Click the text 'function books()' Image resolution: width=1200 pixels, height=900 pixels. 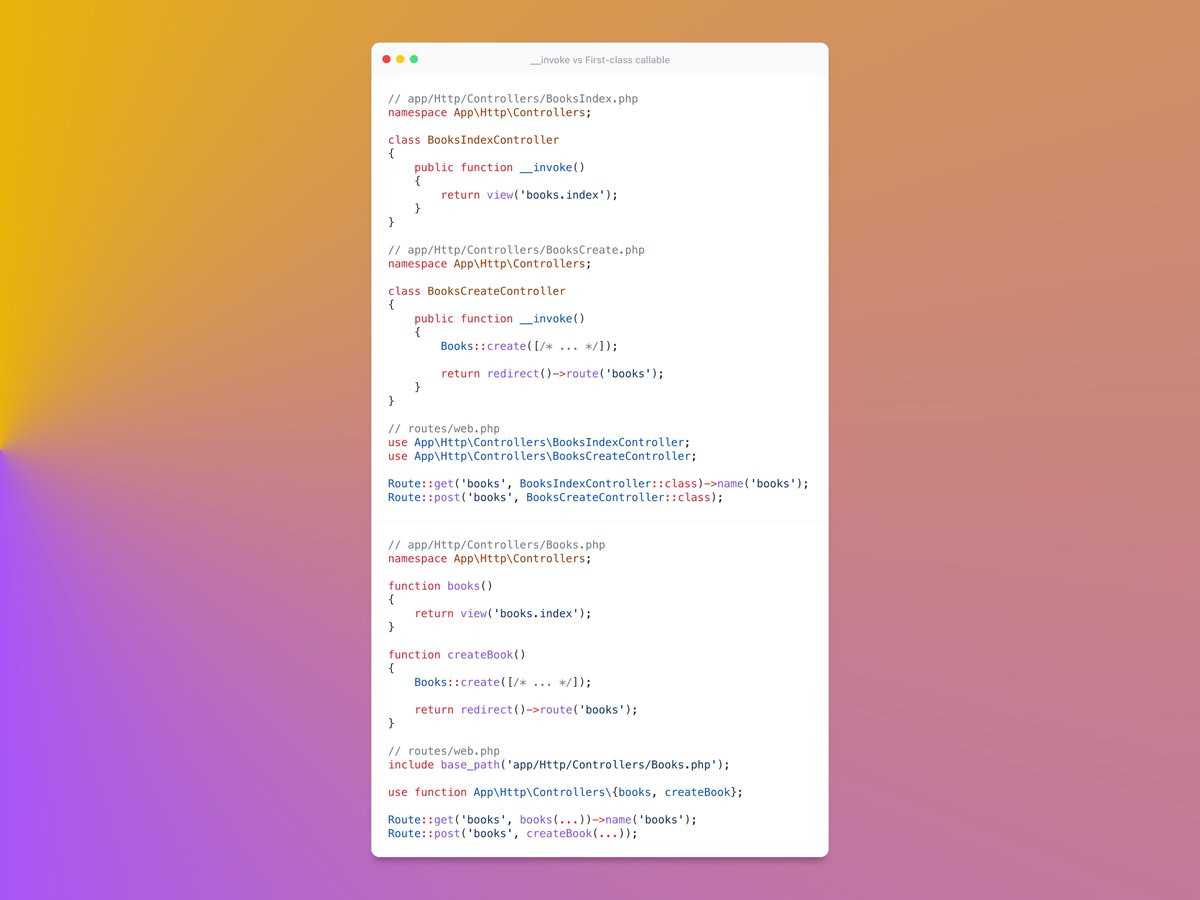point(441,586)
